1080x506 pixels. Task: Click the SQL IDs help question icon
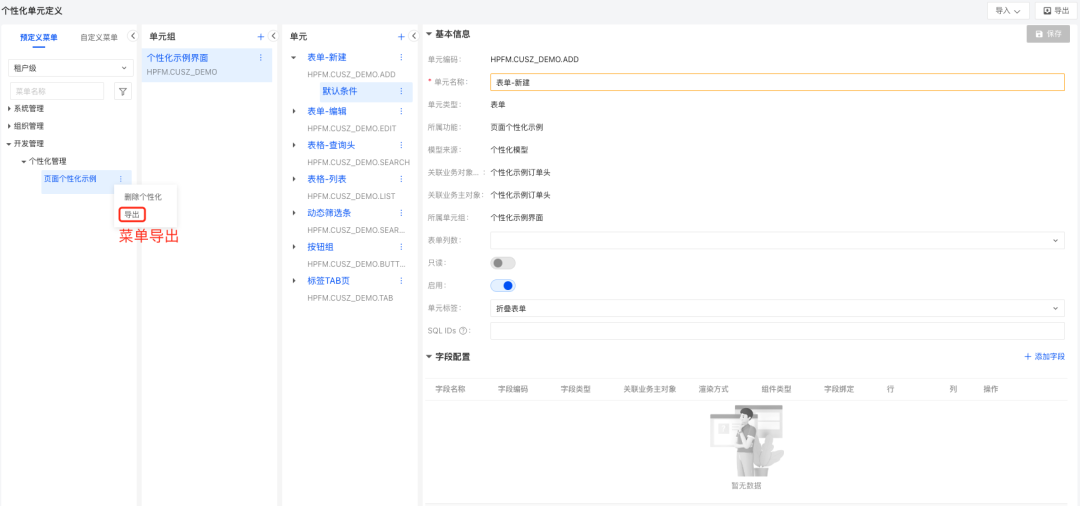tap(464, 330)
